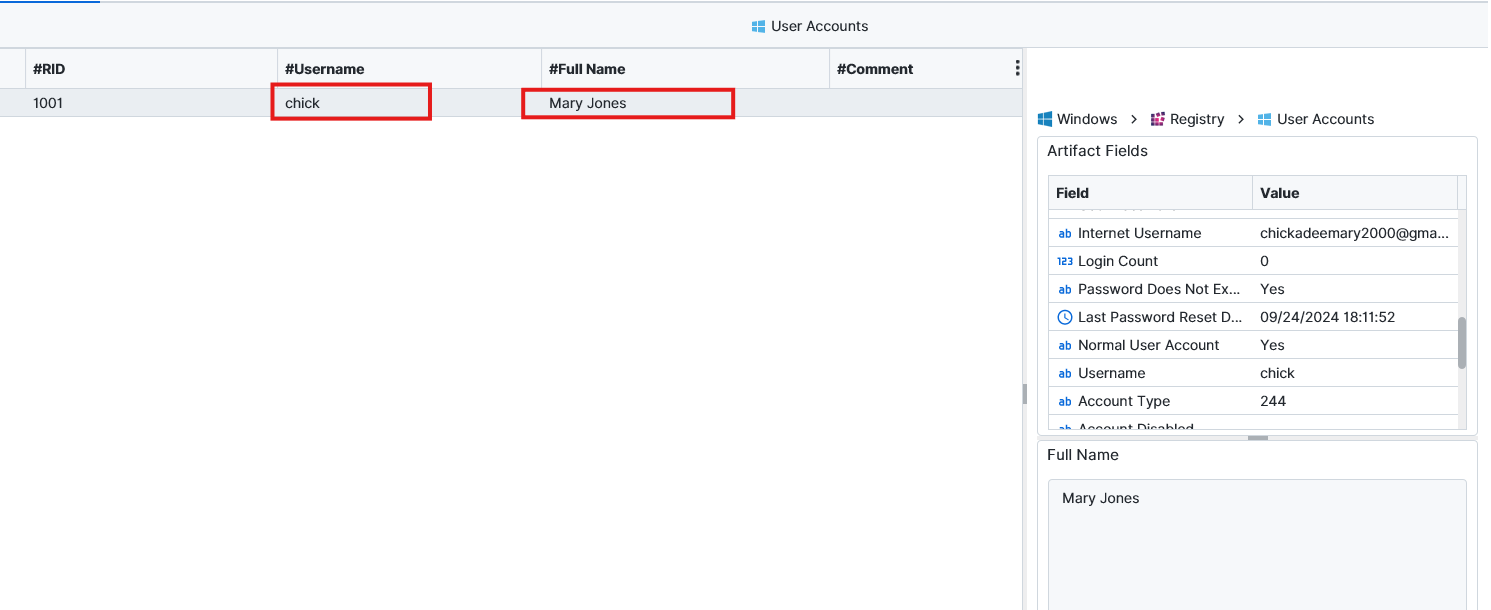This screenshot has width=1491, height=610.
Task: Sort by the #Username column header
Action: point(325,69)
